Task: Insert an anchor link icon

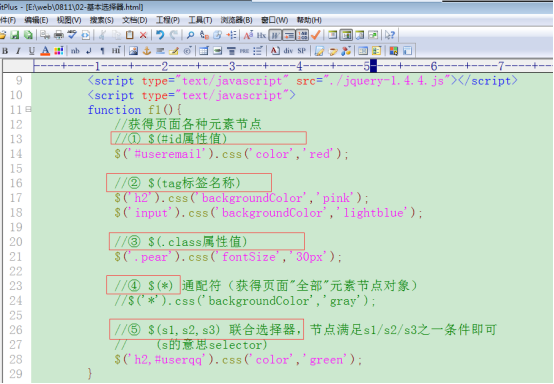Action: pyautogui.click(x=147, y=51)
